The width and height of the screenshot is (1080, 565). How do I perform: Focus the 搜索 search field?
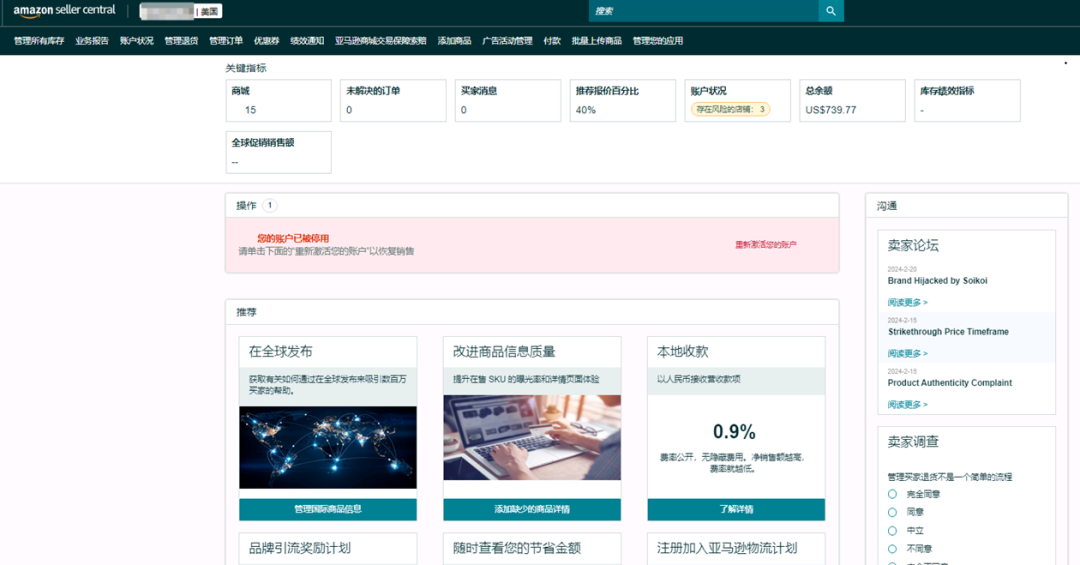[703, 11]
